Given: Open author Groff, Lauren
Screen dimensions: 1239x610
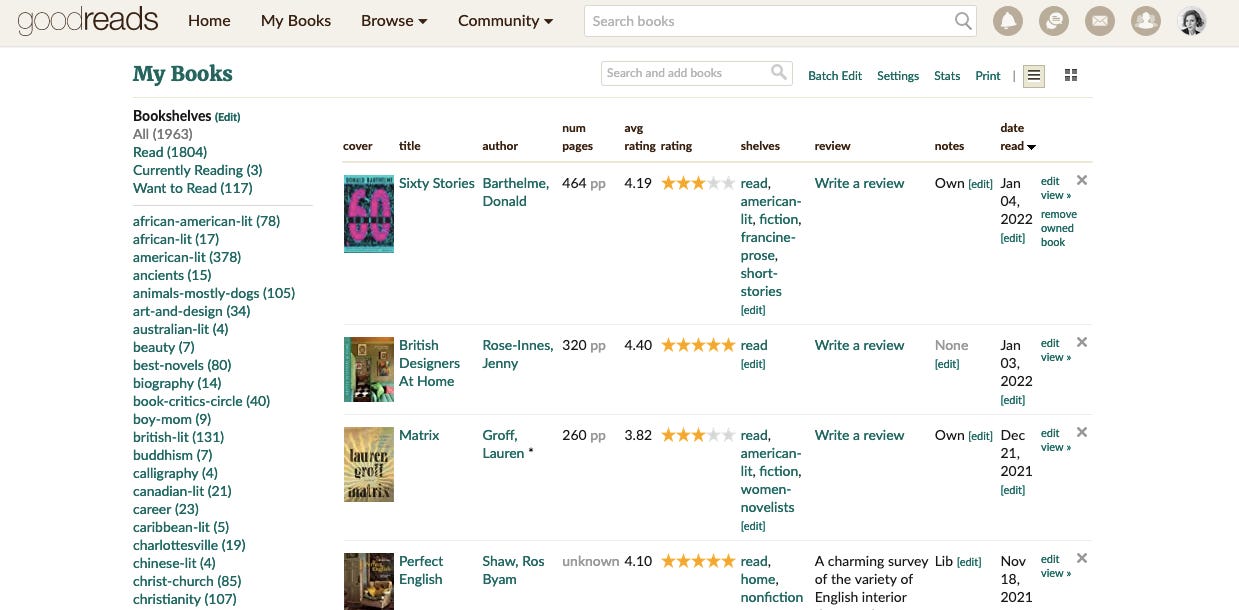Looking at the screenshot, I should (503, 444).
